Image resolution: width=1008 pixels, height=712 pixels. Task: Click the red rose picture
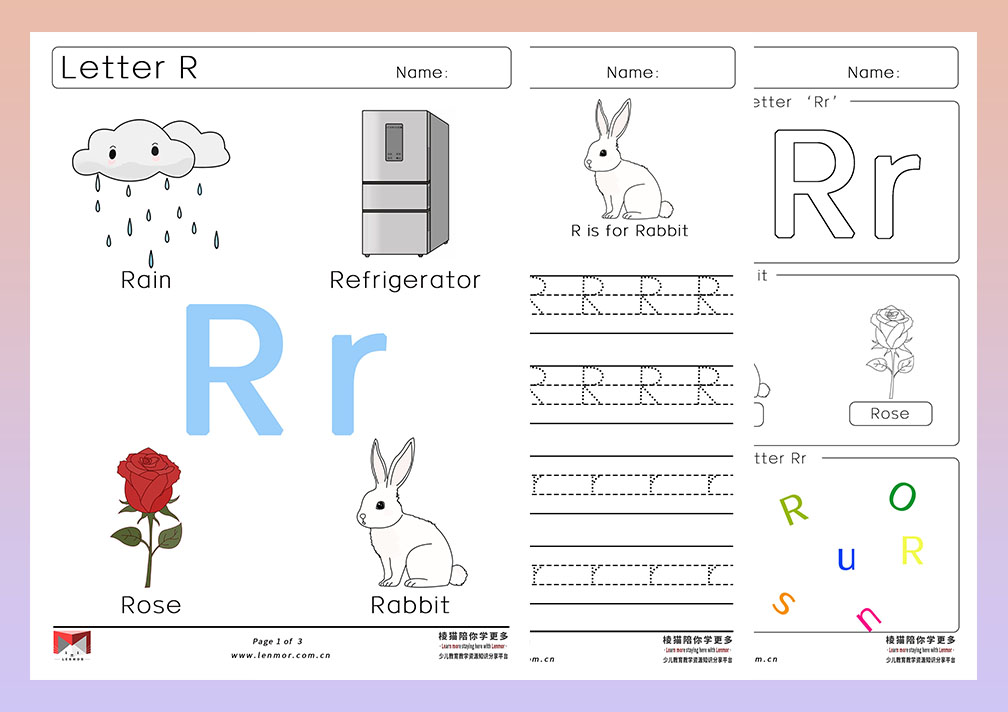[x=147, y=517]
